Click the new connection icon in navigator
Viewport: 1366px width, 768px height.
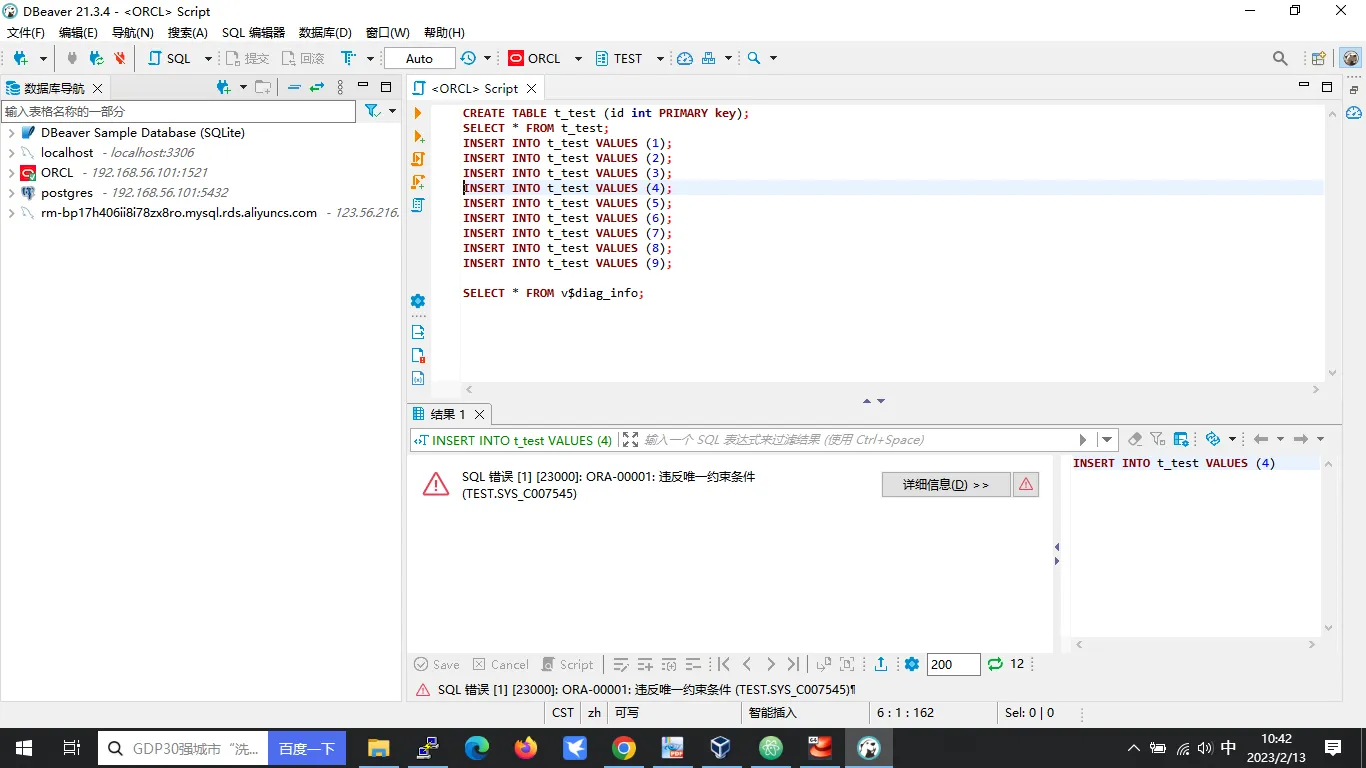(224, 88)
